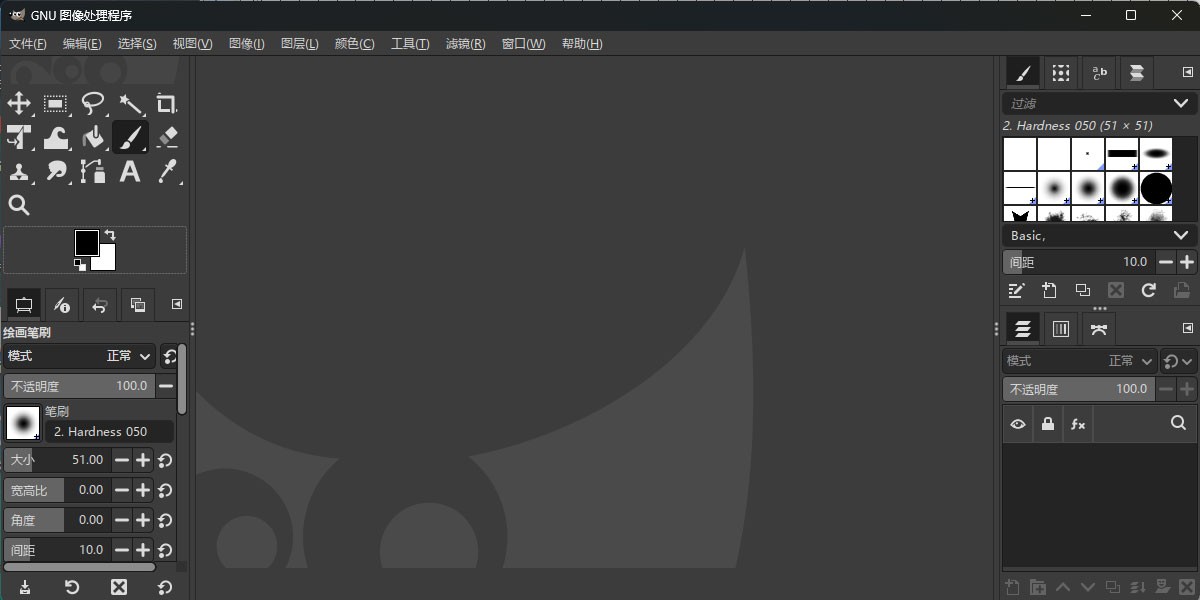Viewport: 1200px width, 600px height.
Task: Increase brush 大小 with the plus button
Action: tap(143, 460)
